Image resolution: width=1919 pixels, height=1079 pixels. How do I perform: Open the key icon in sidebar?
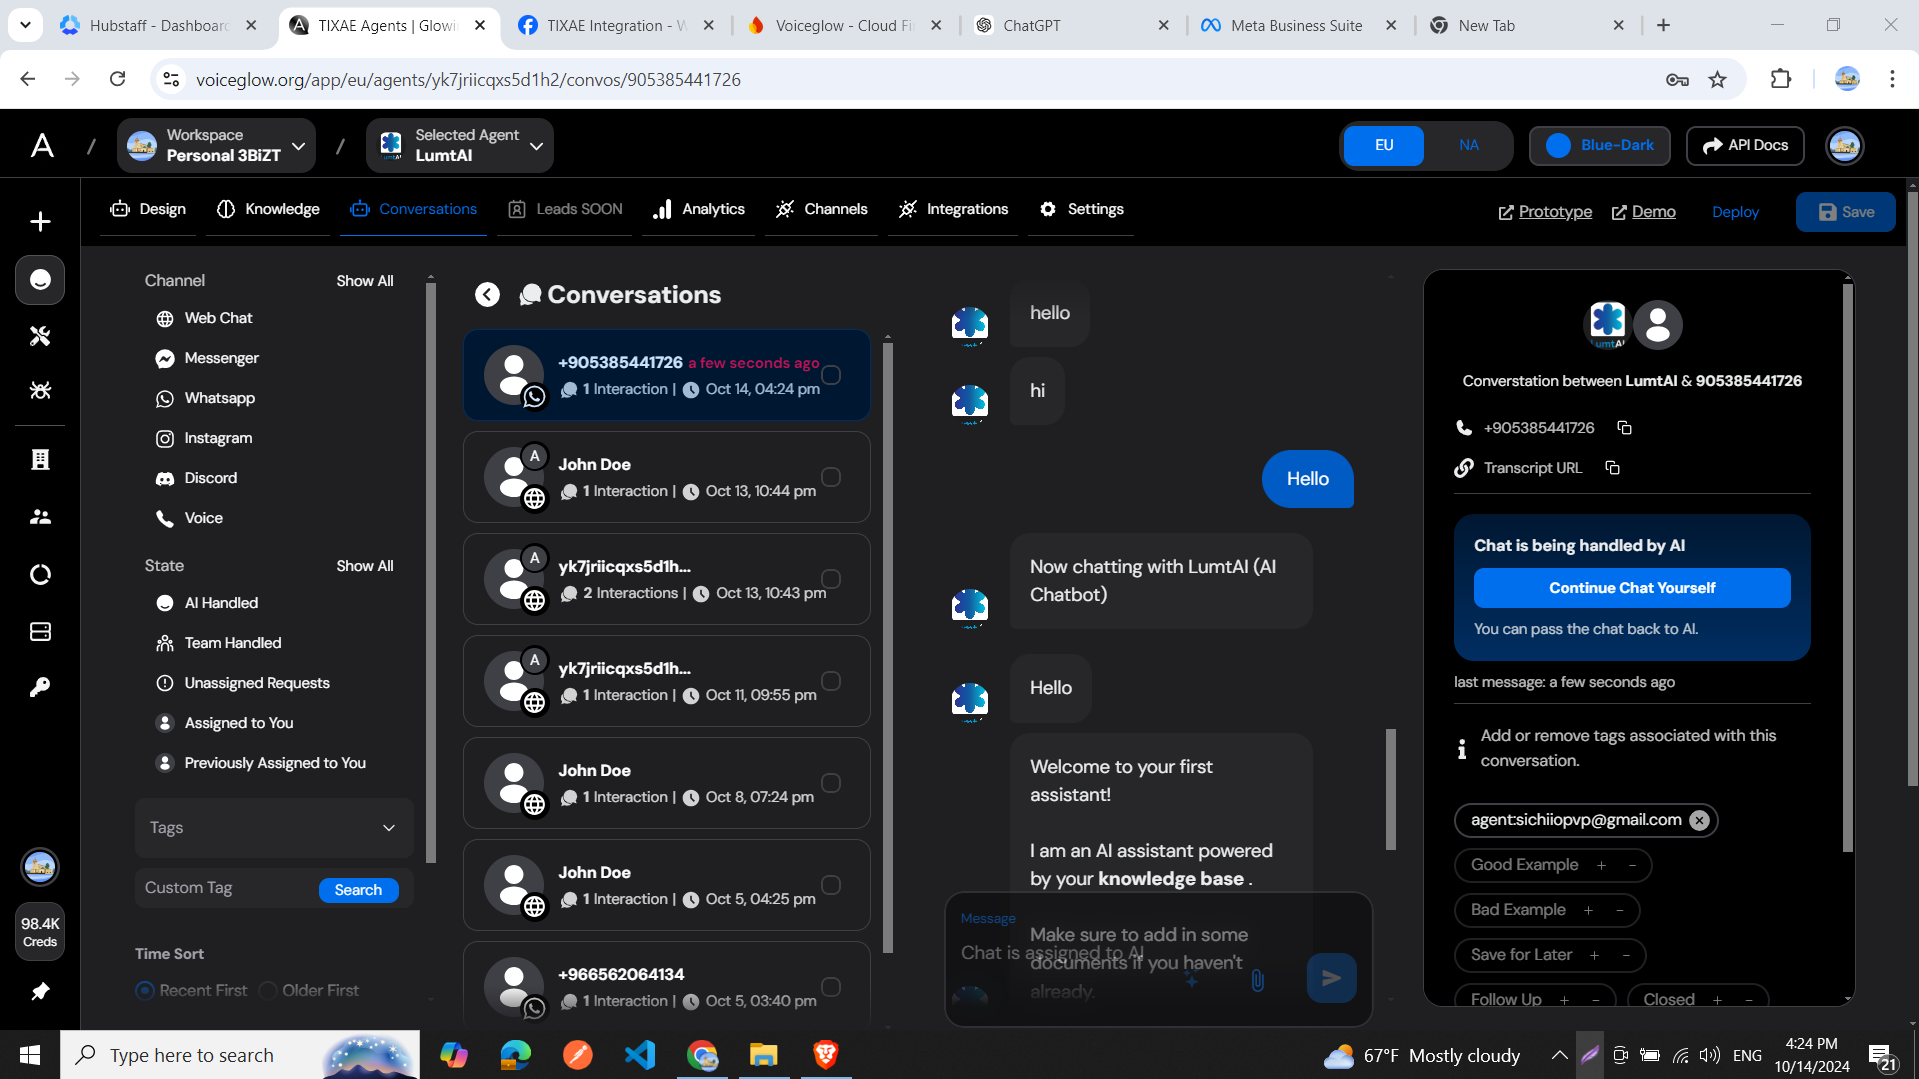pyautogui.click(x=40, y=687)
